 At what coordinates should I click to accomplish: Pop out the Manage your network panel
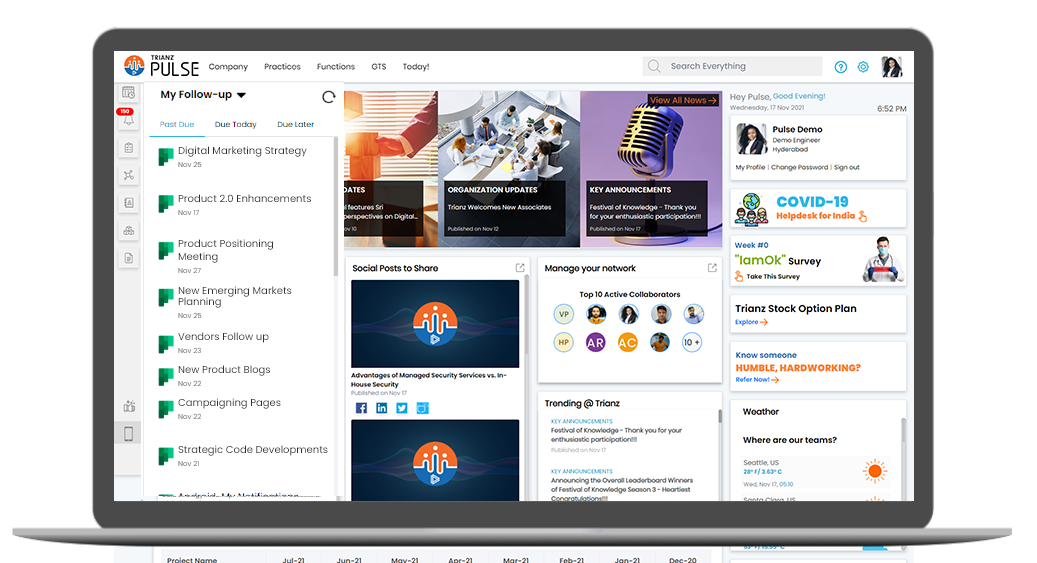(712, 268)
